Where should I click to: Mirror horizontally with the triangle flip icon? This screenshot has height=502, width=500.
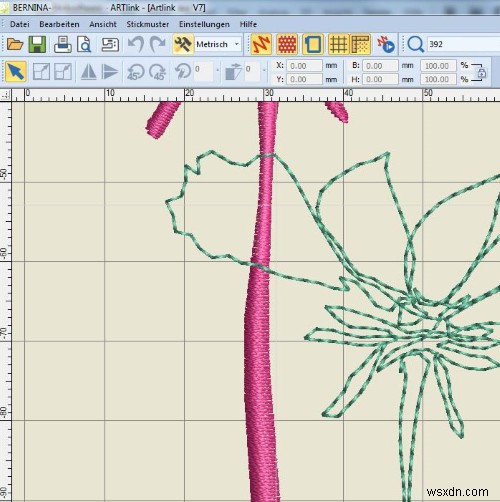(89, 72)
